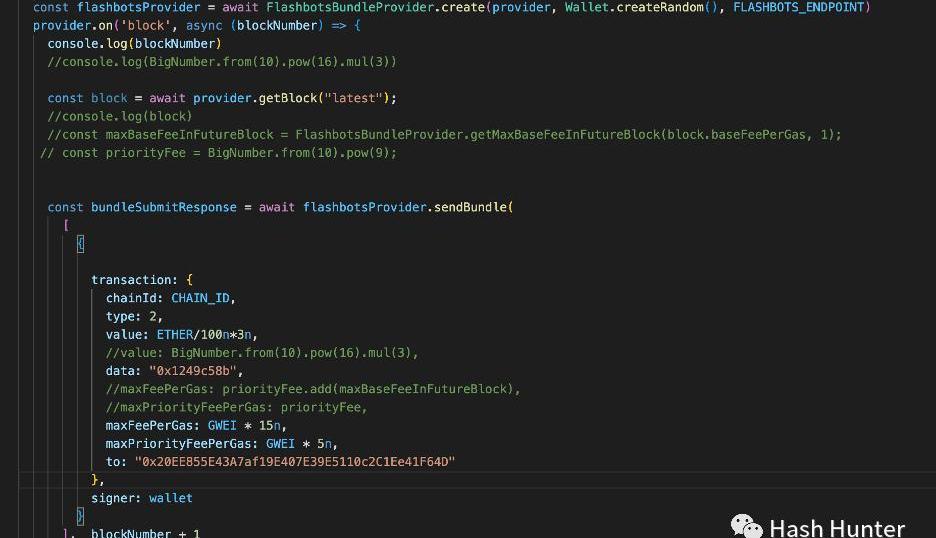This screenshot has width=936, height=538.
Task: Click the commented maxBaseFeeInFutureBlock declaration line
Action: (x=444, y=135)
